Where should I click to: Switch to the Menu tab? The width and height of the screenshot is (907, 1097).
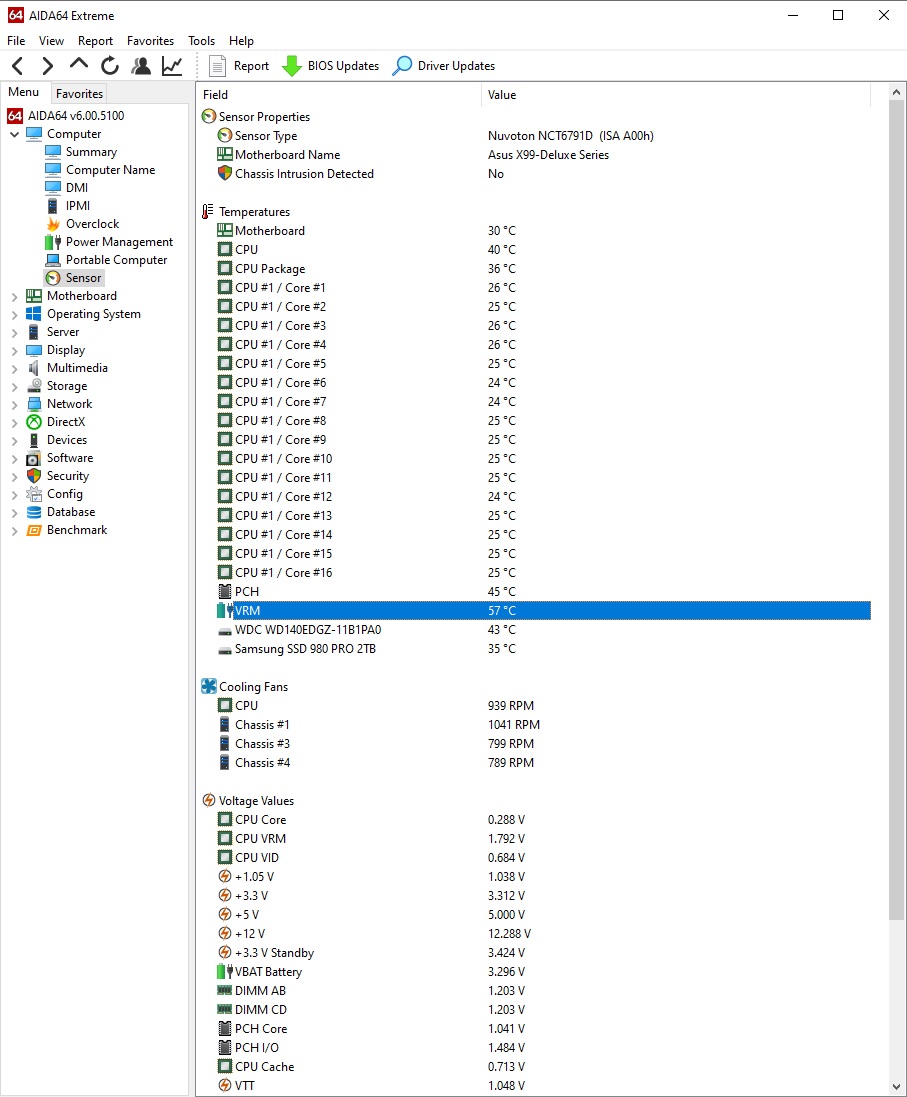coord(24,92)
